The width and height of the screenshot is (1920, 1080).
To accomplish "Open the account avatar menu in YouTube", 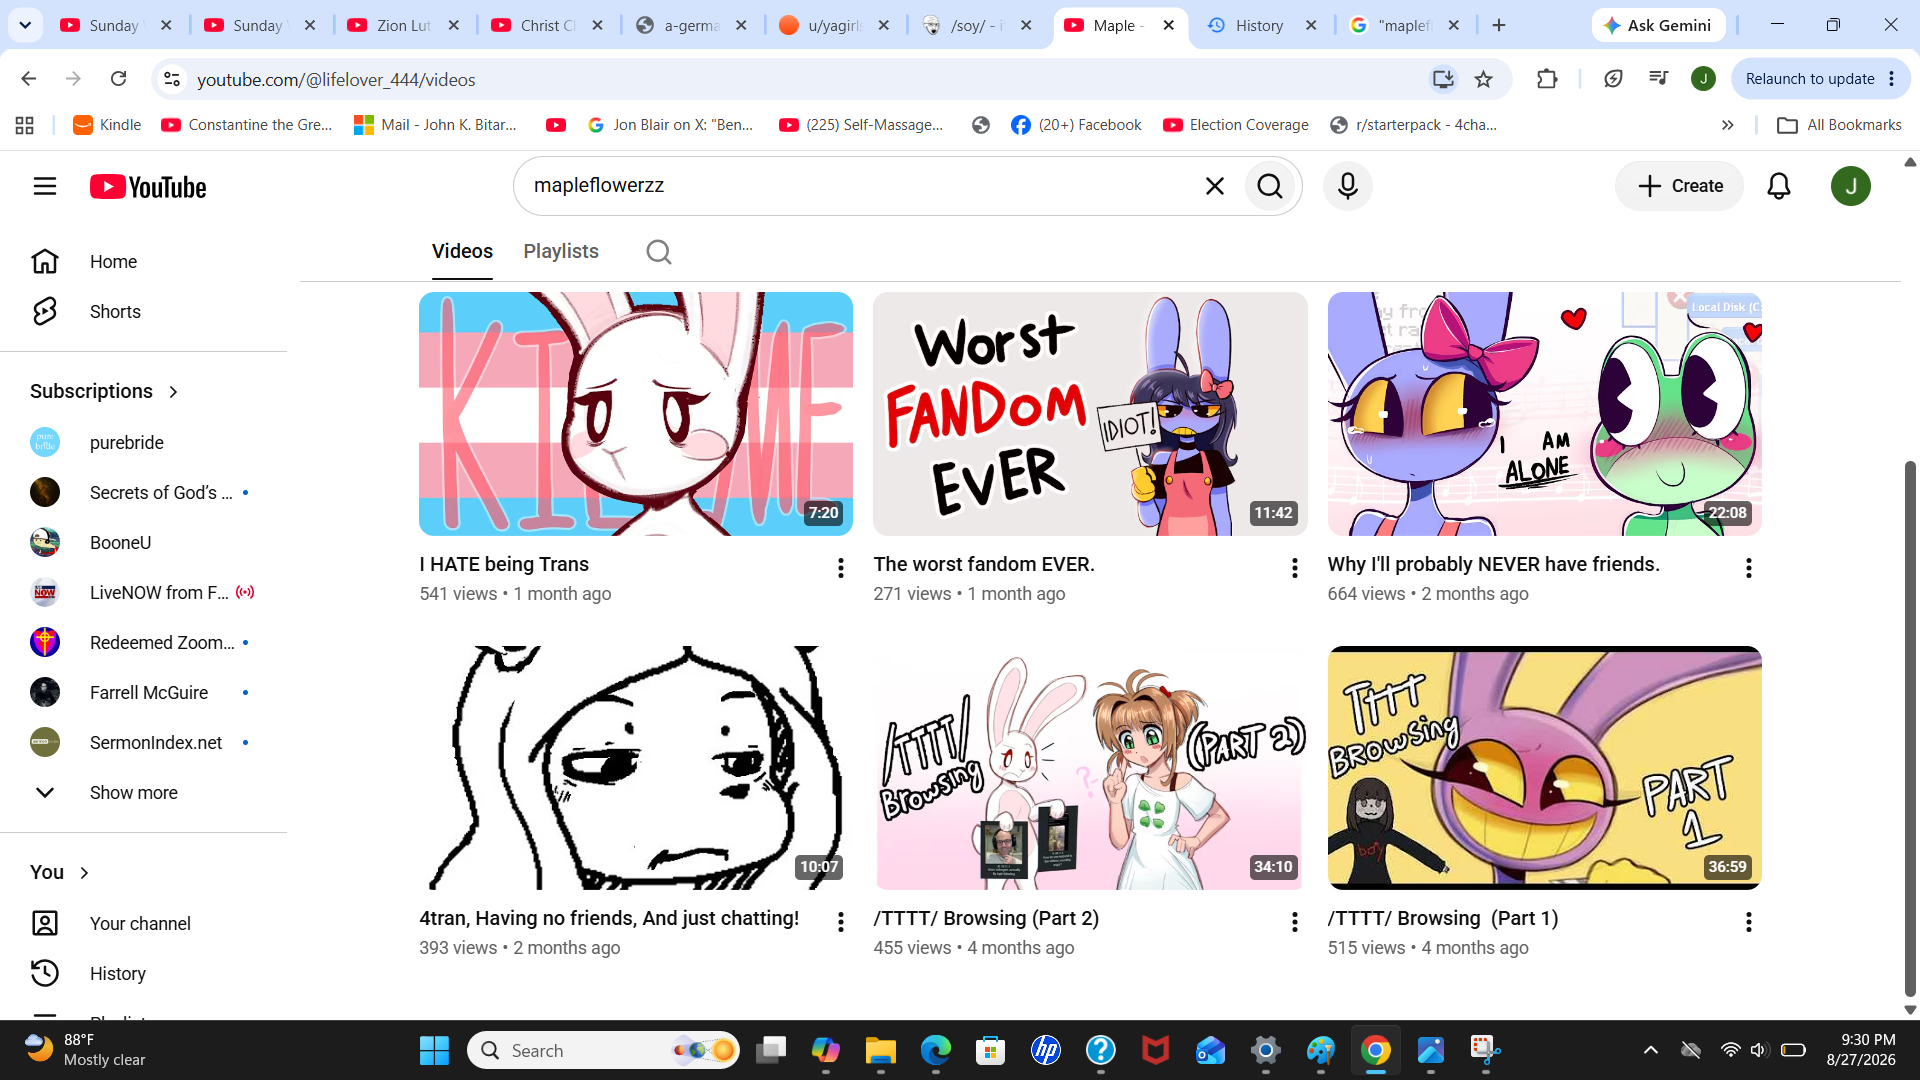I will tap(1851, 186).
